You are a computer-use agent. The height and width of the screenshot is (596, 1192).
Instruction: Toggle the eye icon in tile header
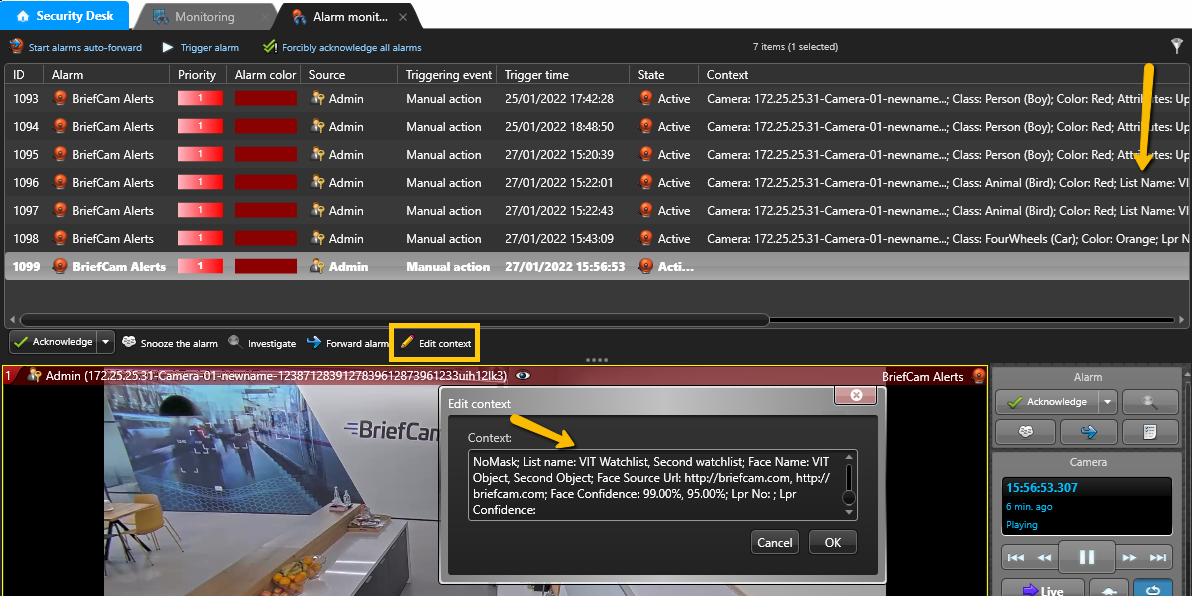pyautogui.click(x=523, y=376)
